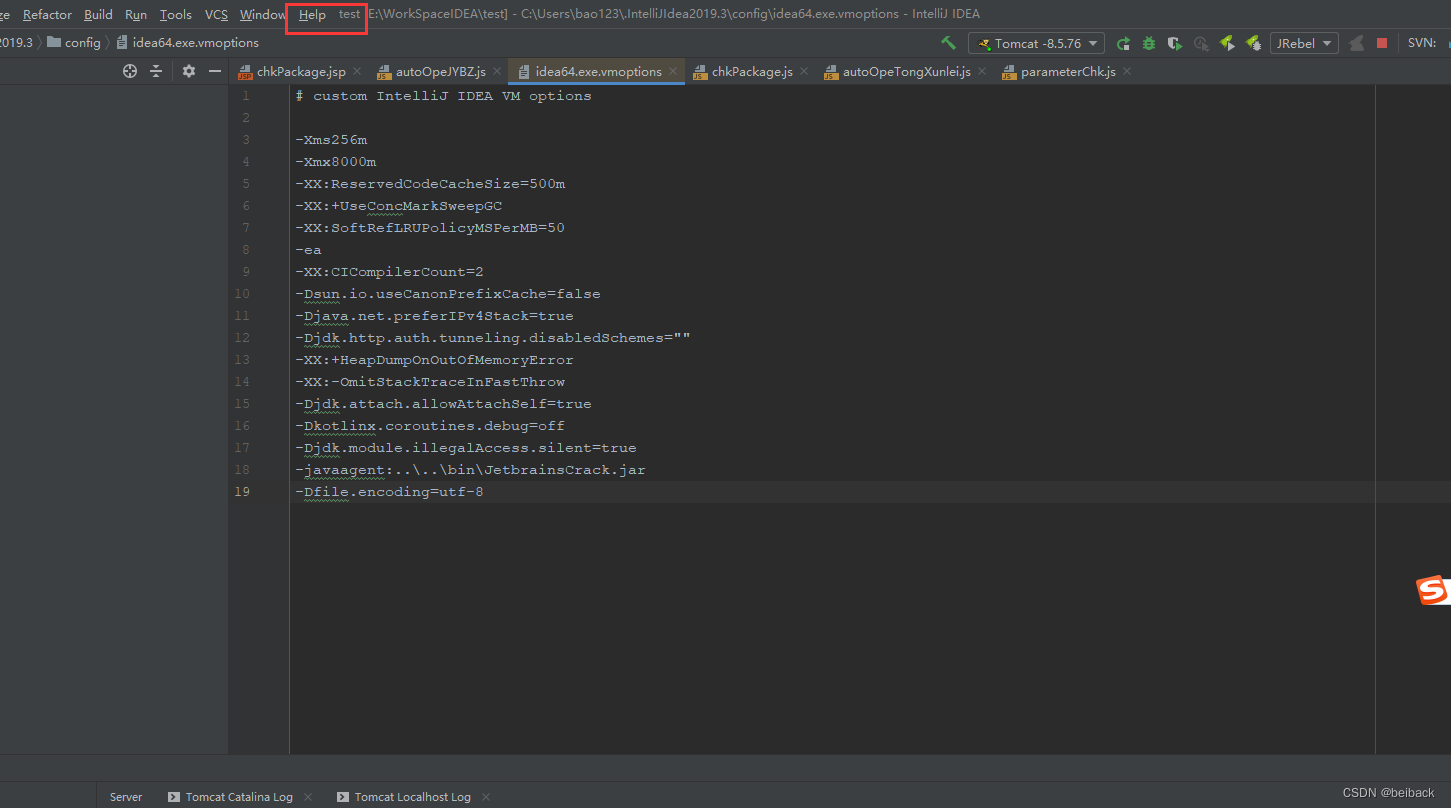This screenshot has width=1451, height=808.
Task: Click the green bug Debug icon
Action: [1149, 43]
